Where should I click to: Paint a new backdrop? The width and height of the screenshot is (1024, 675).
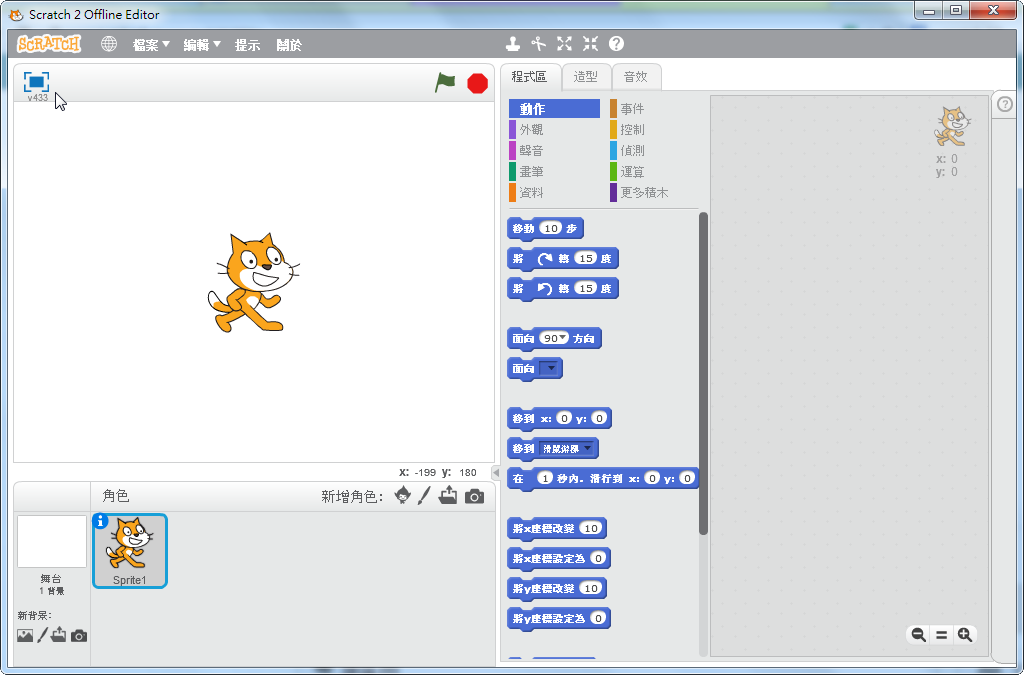[x=42, y=635]
